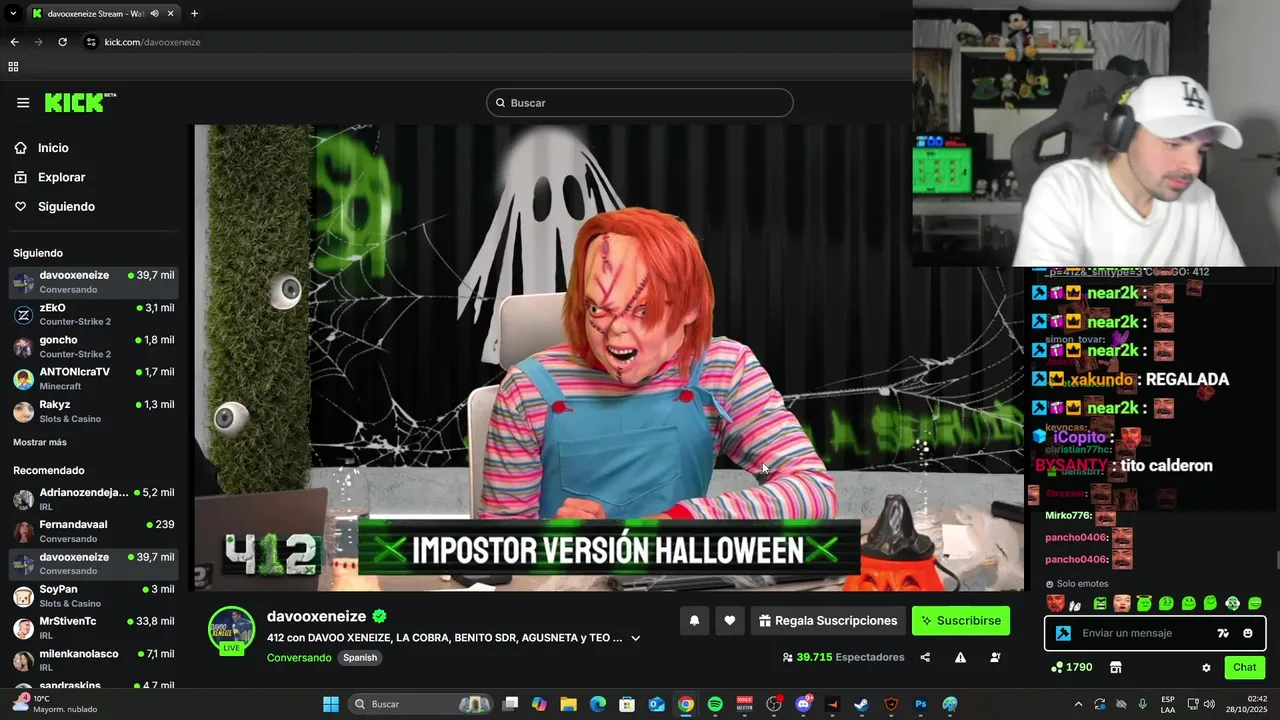Click the heart follow icon

point(730,621)
